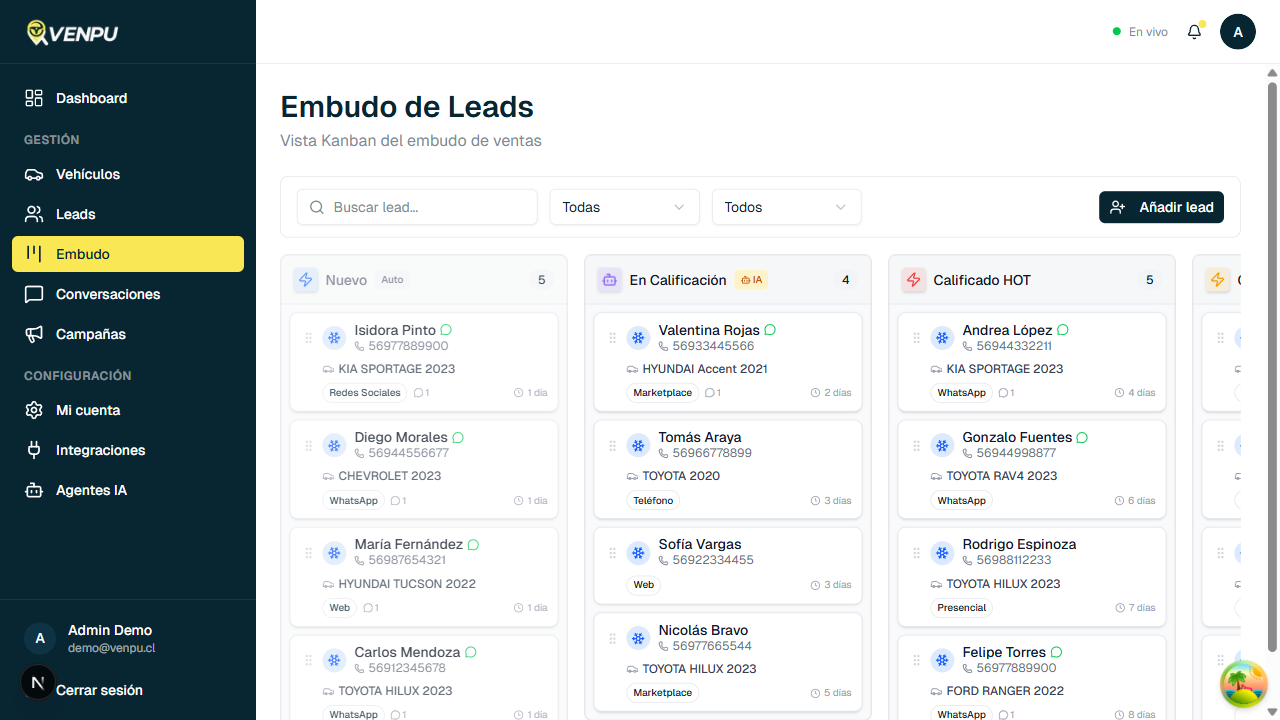Click the En vivo status indicator
This screenshot has height=720, width=1280.
pos(1140,31)
